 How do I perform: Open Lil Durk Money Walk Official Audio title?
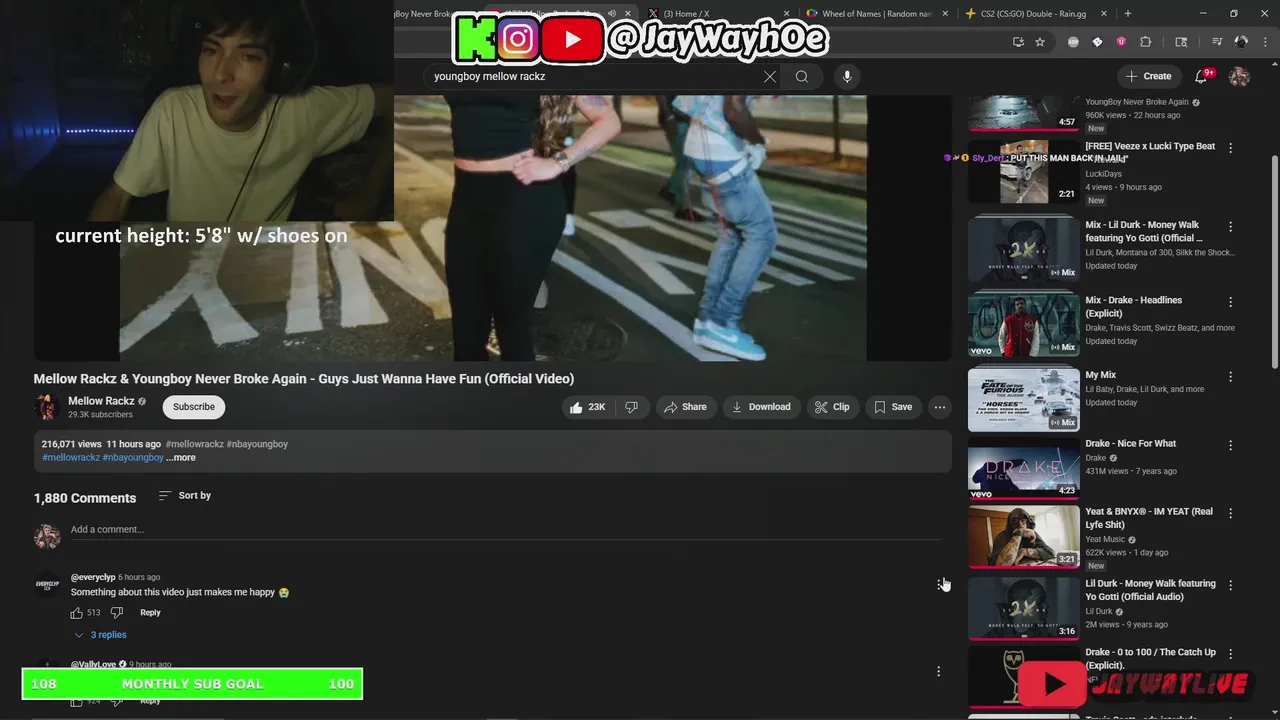coord(1150,590)
